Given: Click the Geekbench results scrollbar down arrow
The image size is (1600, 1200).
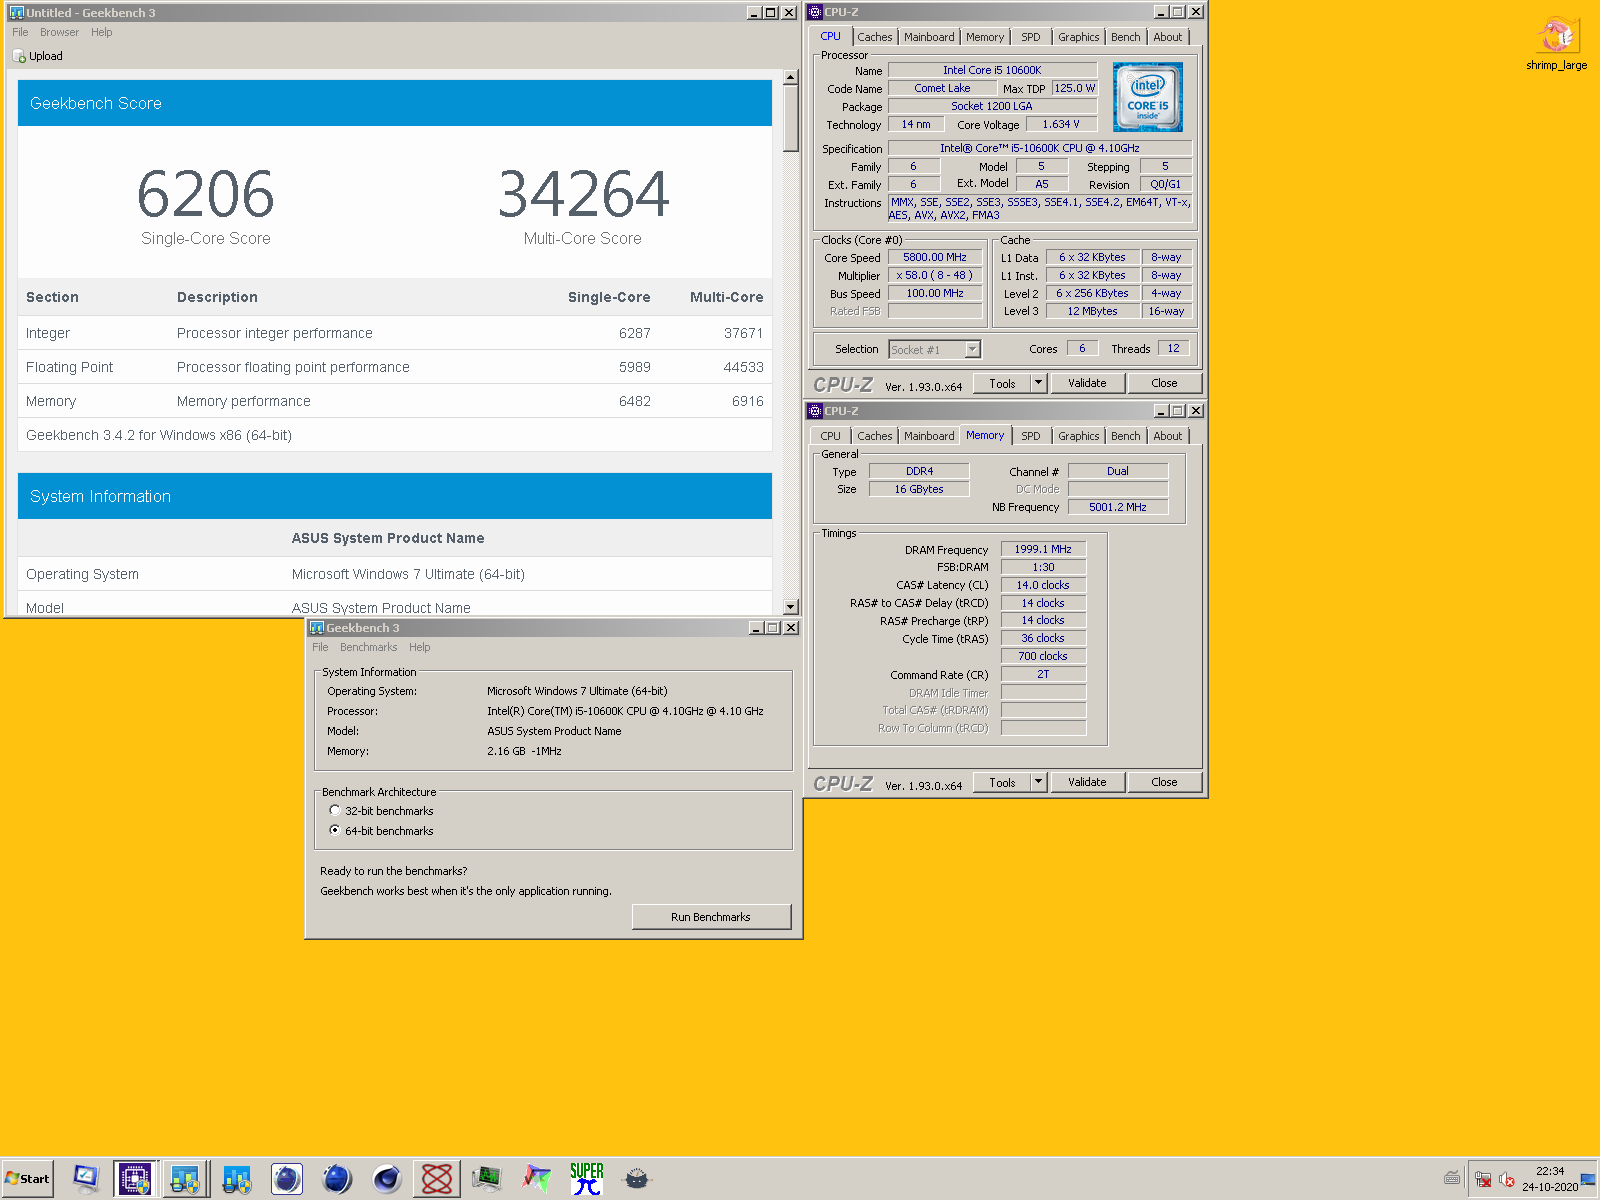Looking at the screenshot, I should click(791, 607).
